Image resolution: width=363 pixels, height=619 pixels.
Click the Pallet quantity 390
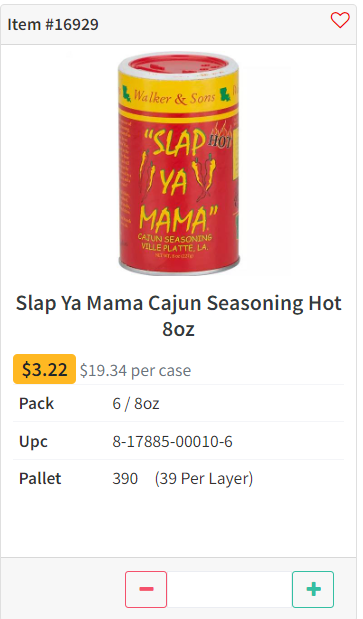click(125, 479)
